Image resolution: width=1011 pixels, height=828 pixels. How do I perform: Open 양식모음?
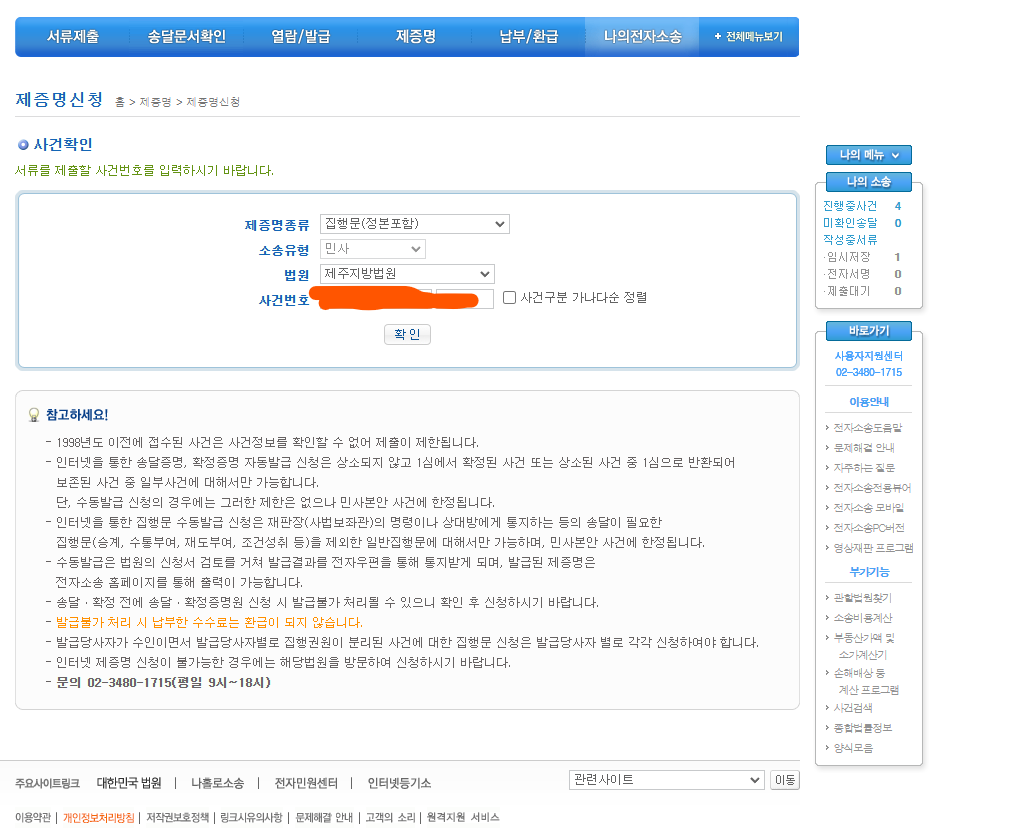tap(852, 747)
